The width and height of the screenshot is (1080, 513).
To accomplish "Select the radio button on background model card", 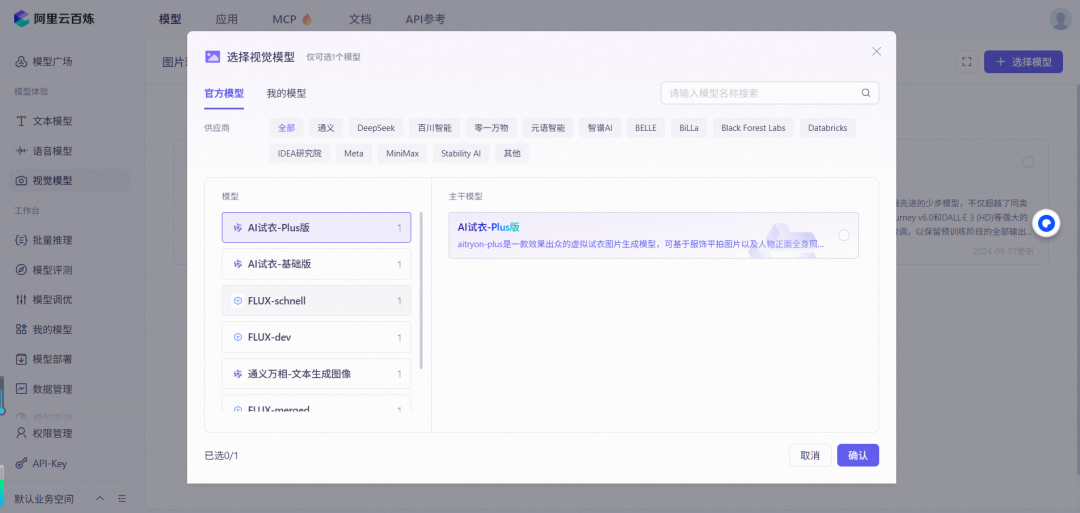I will tap(1028, 162).
